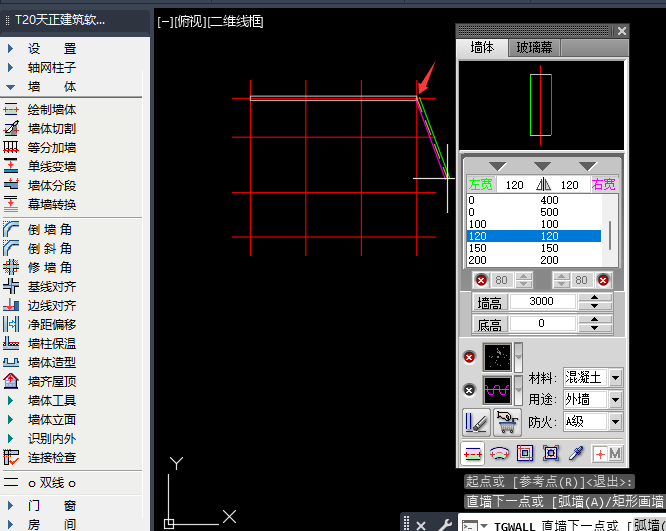Screen dimensions: 666x531
Task: Increase wall height with up arrow
Action: (595, 297)
